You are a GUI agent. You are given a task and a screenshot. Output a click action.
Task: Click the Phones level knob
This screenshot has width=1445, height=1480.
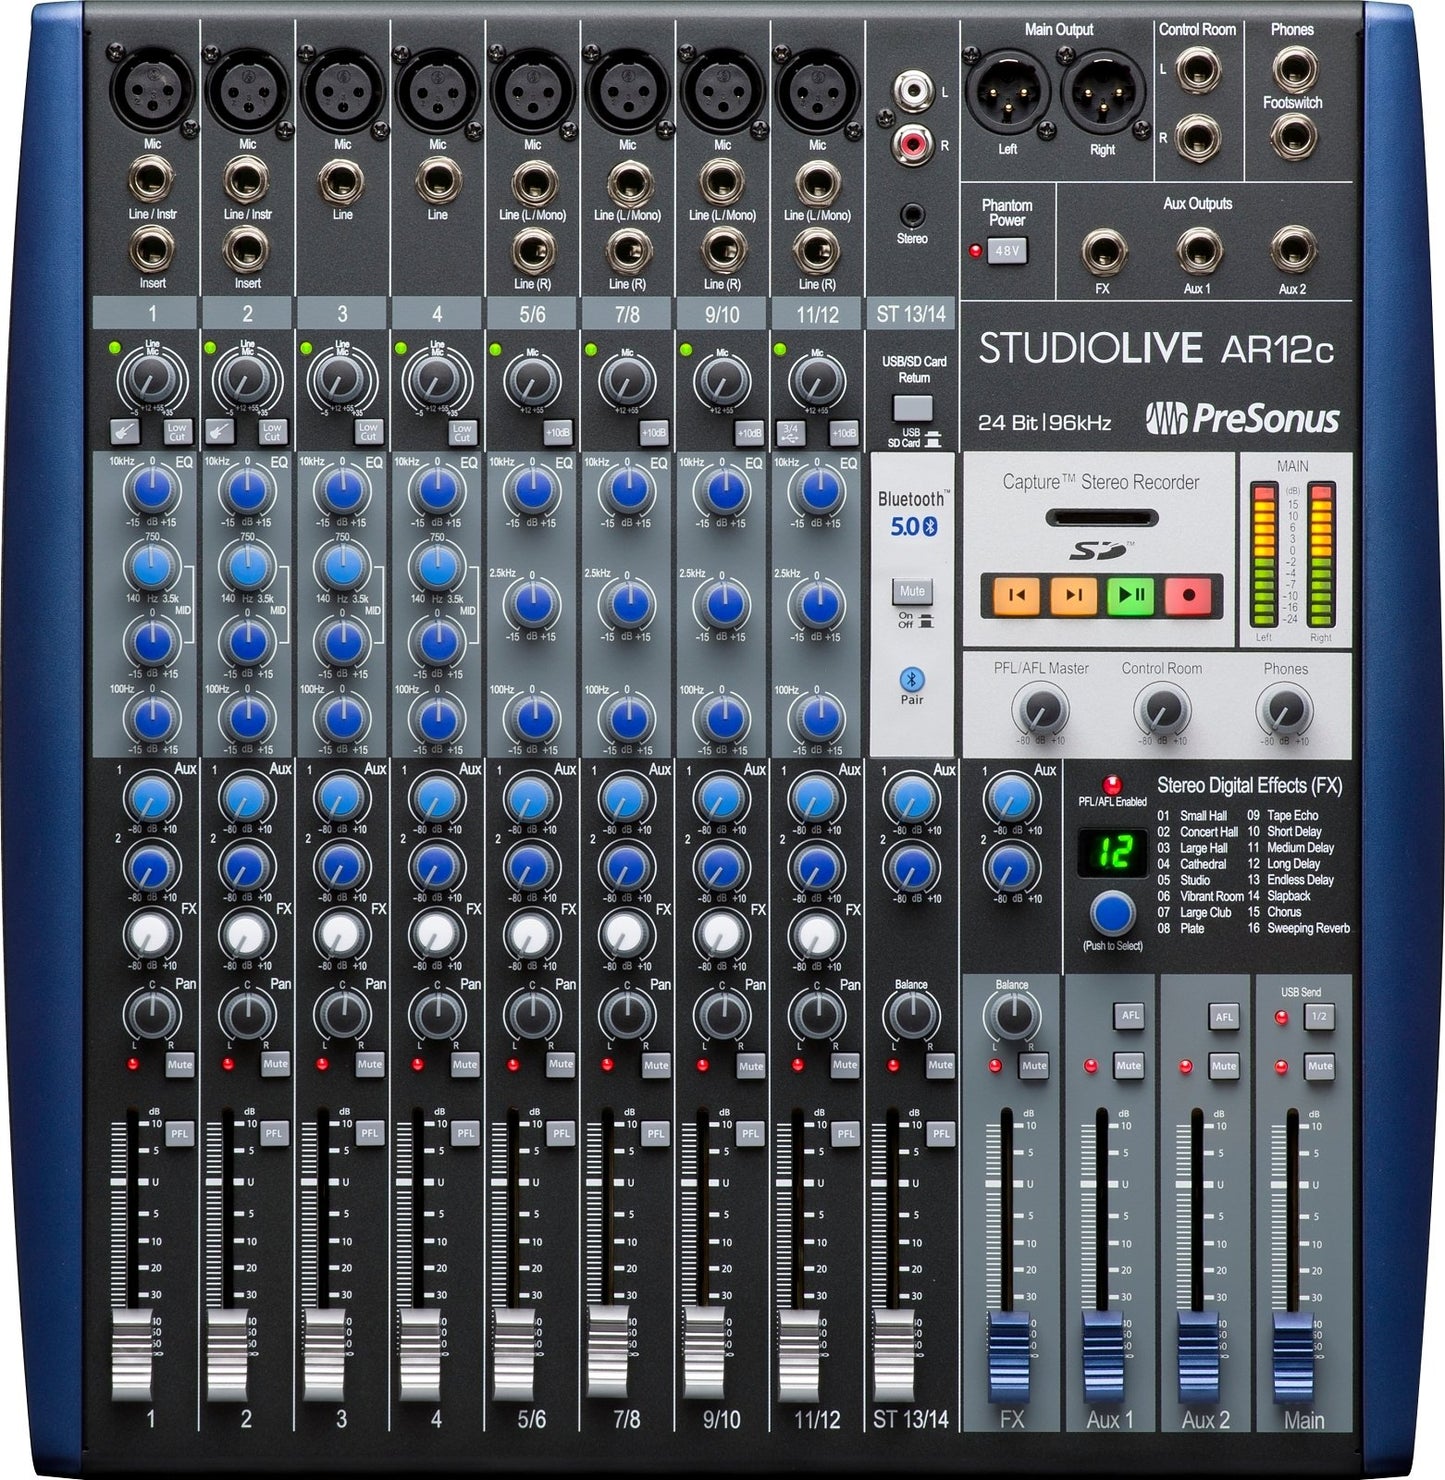1285,712
